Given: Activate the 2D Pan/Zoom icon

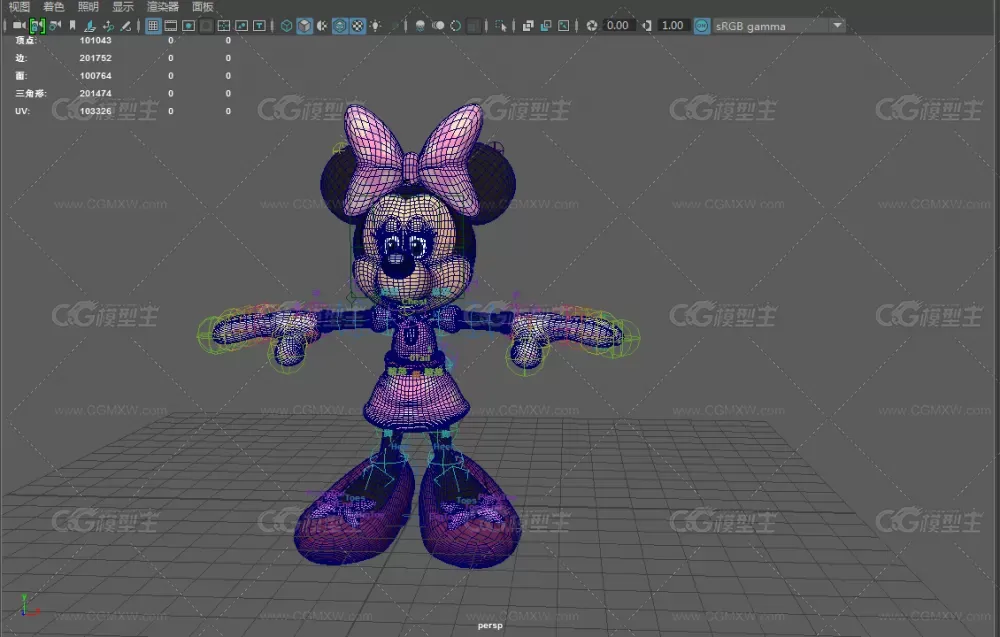Looking at the screenshot, I should point(108,26).
